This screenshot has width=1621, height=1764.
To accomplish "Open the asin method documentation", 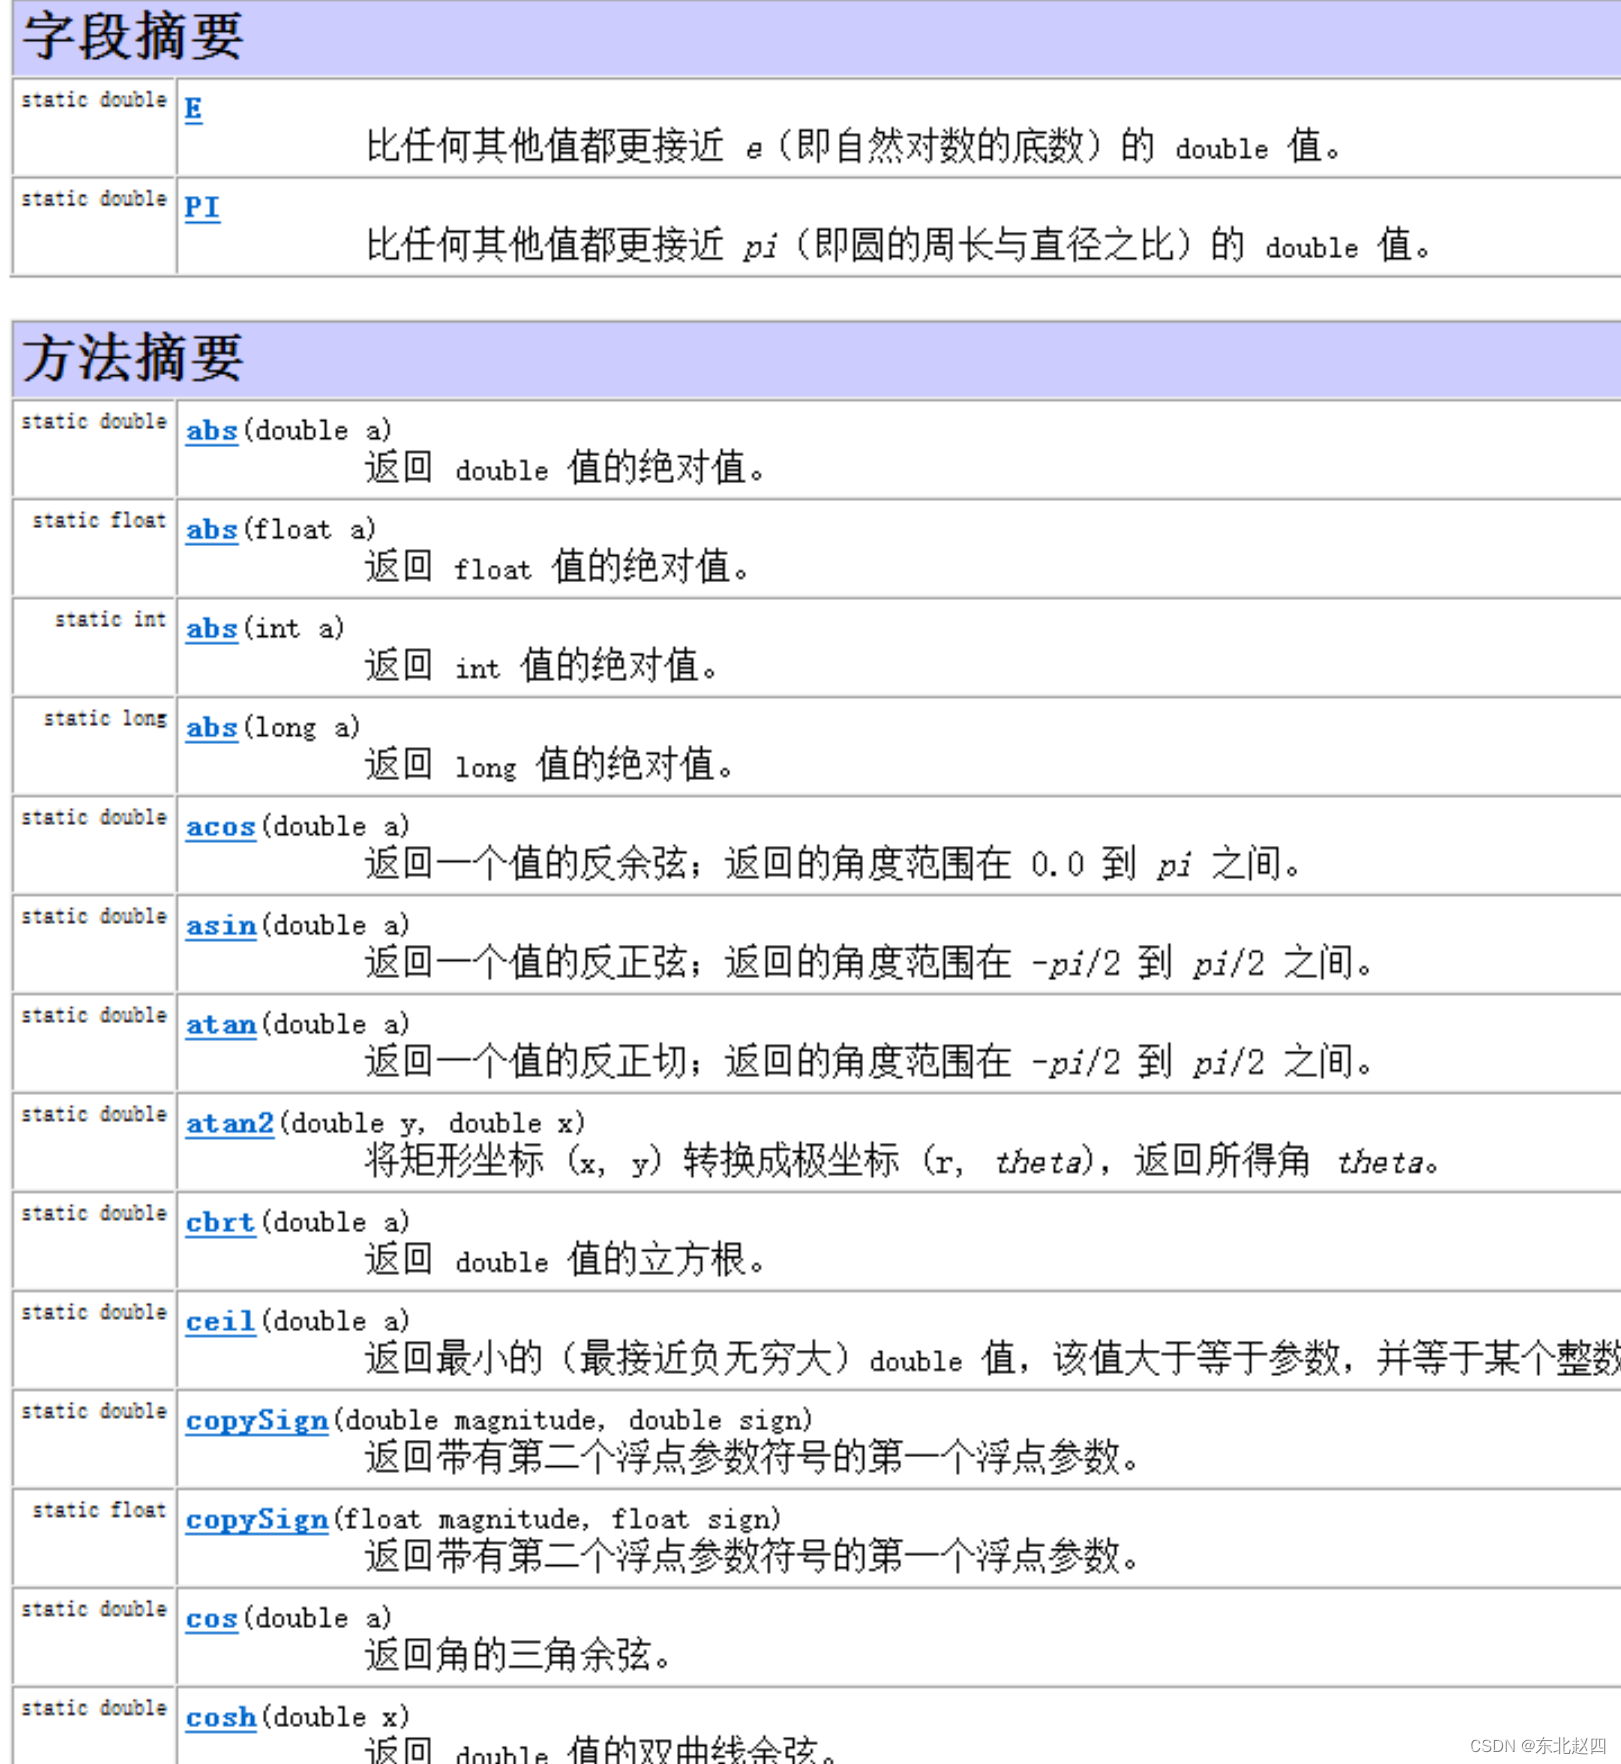I will pyautogui.click(x=220, y=926).
